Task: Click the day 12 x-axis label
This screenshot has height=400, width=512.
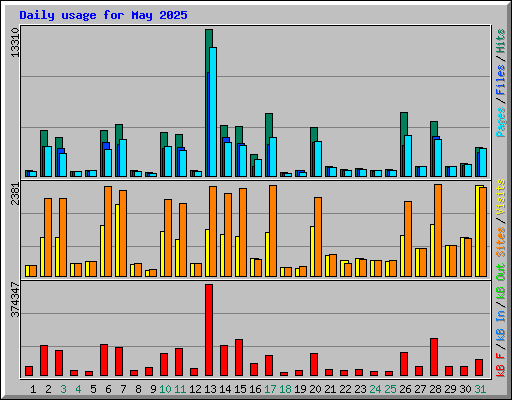Action: [x=195, y=389]
